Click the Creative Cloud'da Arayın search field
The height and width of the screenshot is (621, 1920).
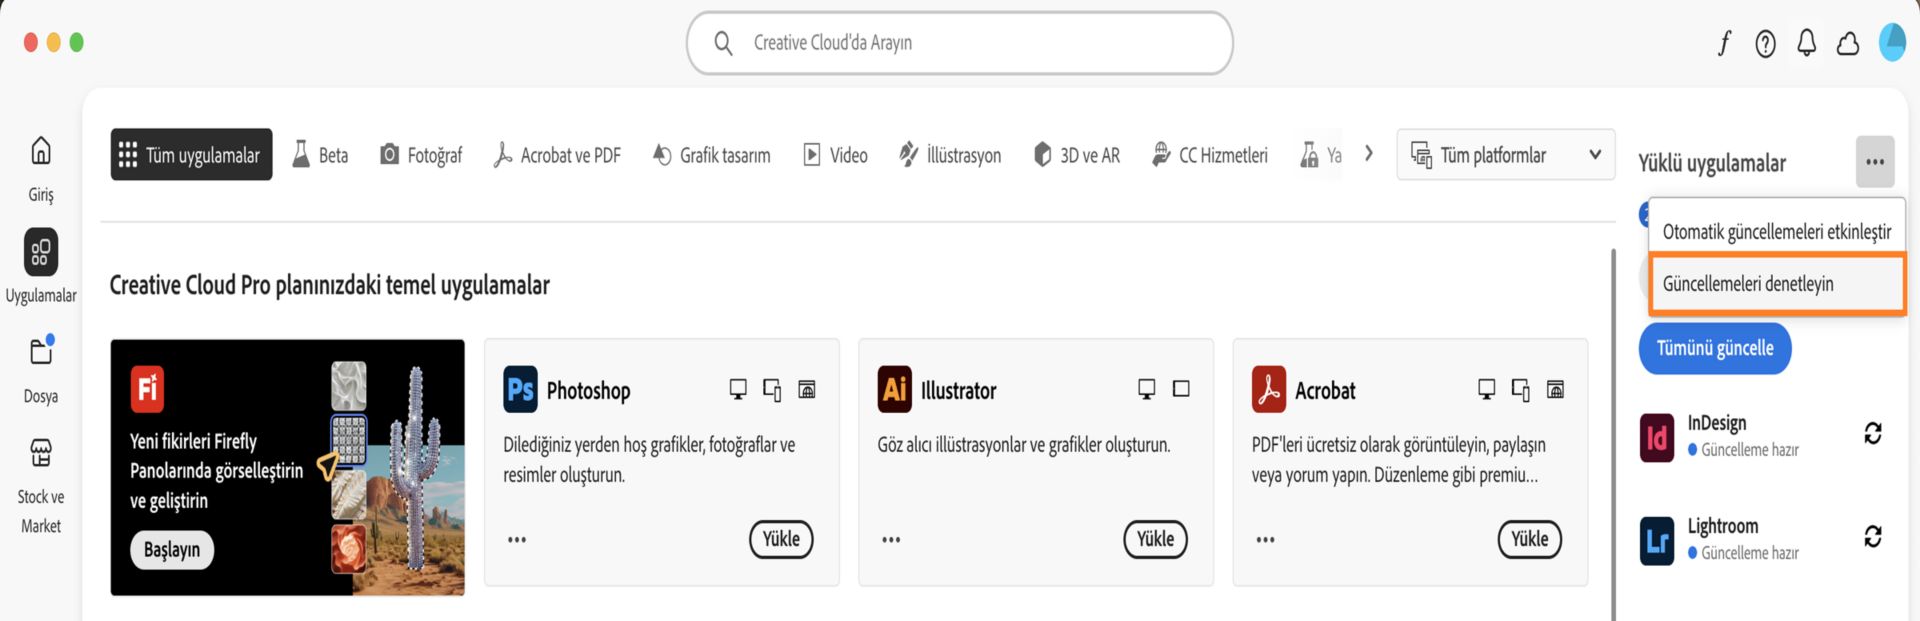[959, 43]
